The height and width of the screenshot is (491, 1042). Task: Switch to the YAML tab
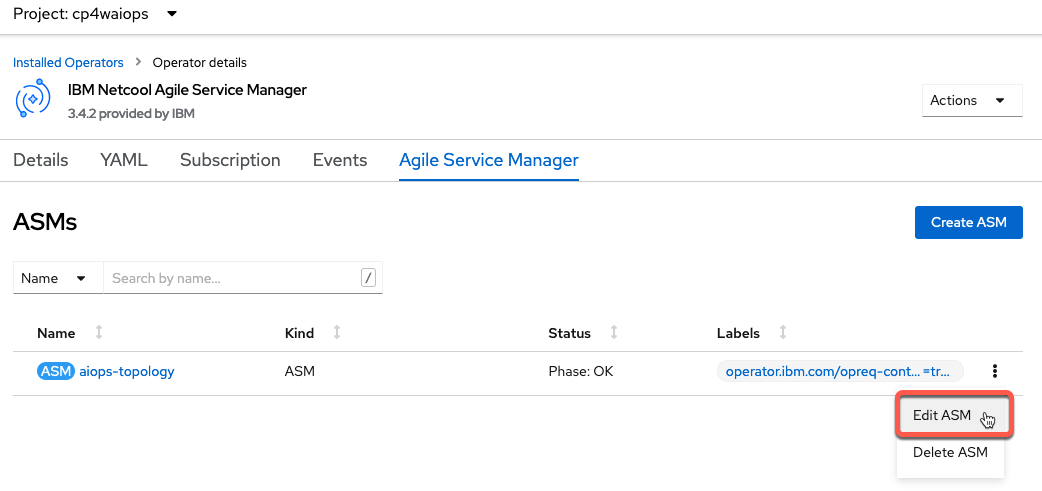pyautogui.click(x=124, y=160)
